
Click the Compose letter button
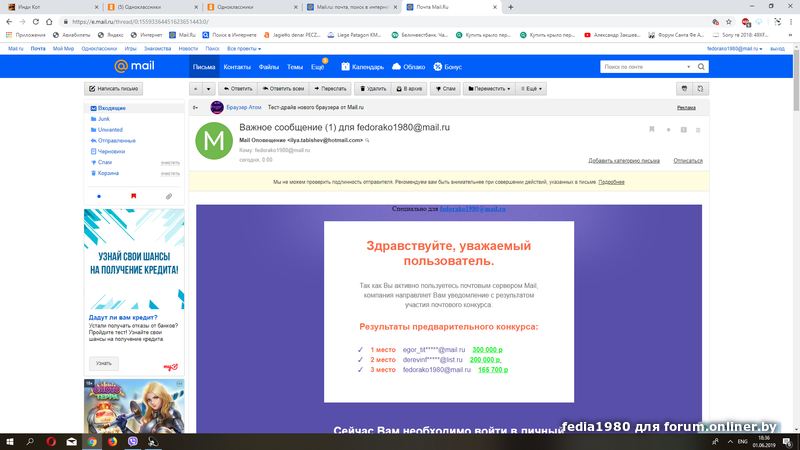[x=113, y=89]
